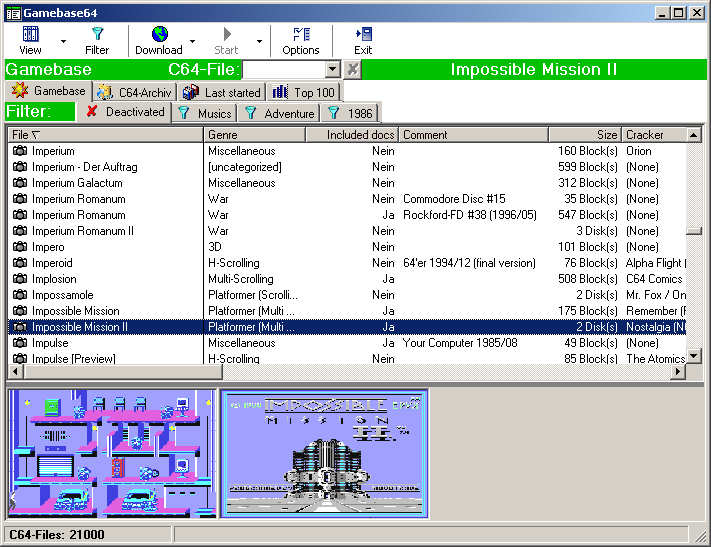Select the Imperium - Der Auftrag row
The width and height of the screenshot is (711, 547).
[x=347, y=167]
